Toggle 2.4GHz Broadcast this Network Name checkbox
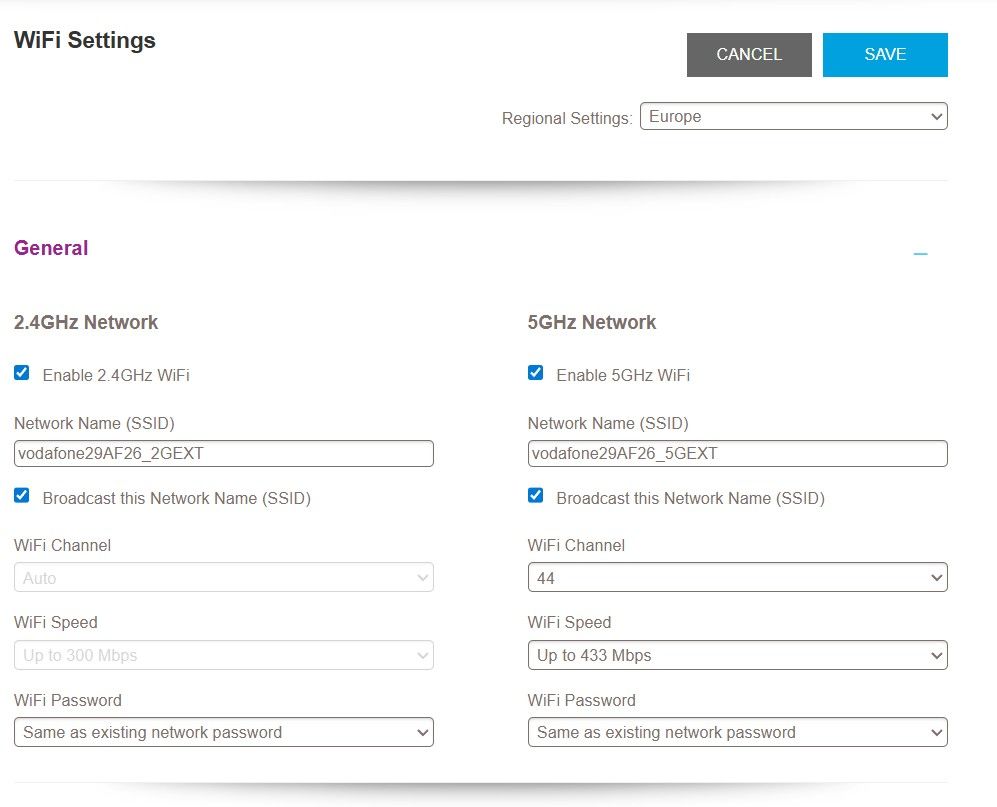The width and height of the screenshot is (997, 807). [x=22, y=495]
